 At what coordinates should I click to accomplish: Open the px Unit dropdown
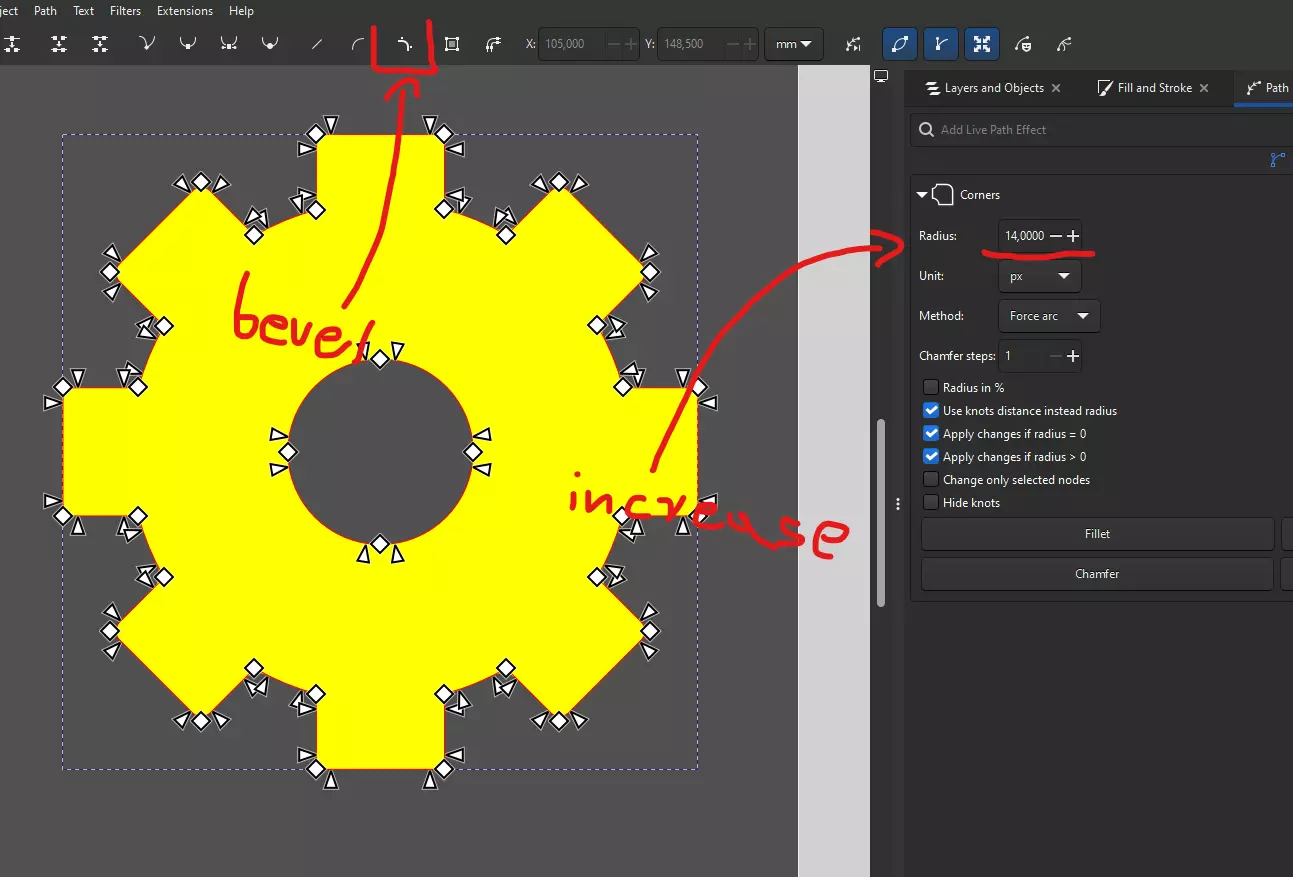[1039, 276]
